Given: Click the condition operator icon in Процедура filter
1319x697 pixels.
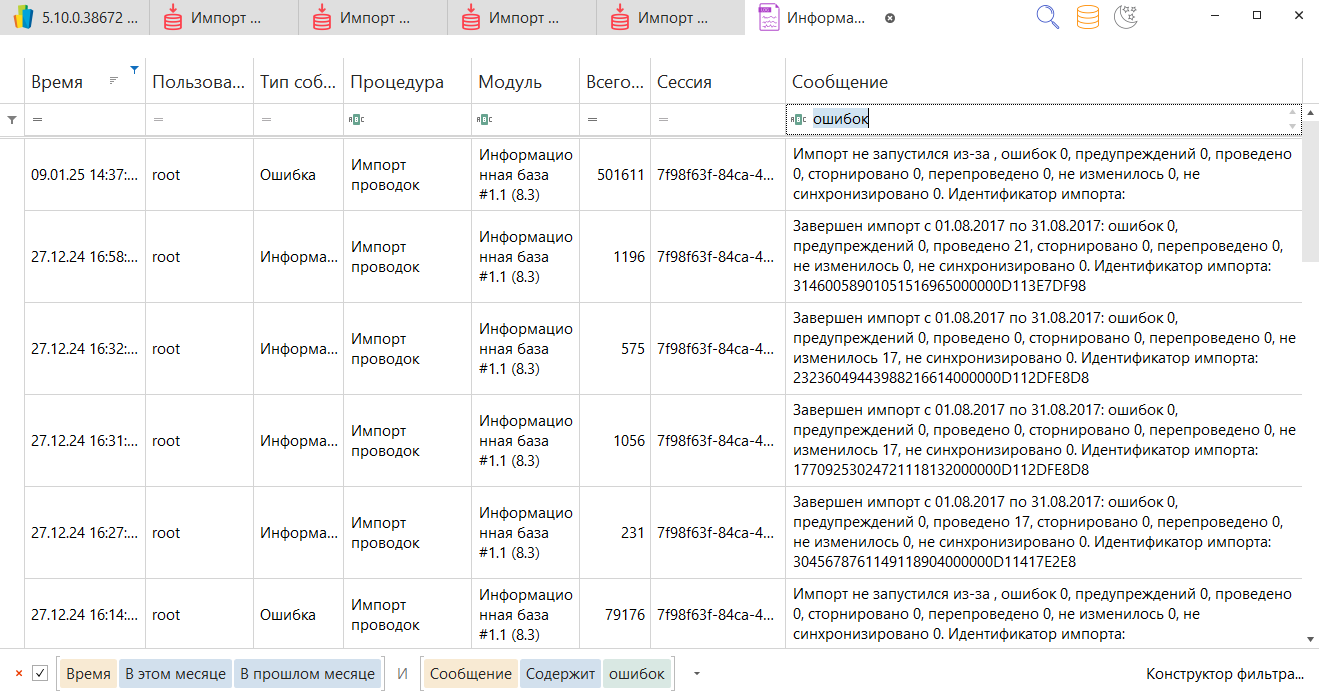Looking at the screenshot, I should [356, 120].
